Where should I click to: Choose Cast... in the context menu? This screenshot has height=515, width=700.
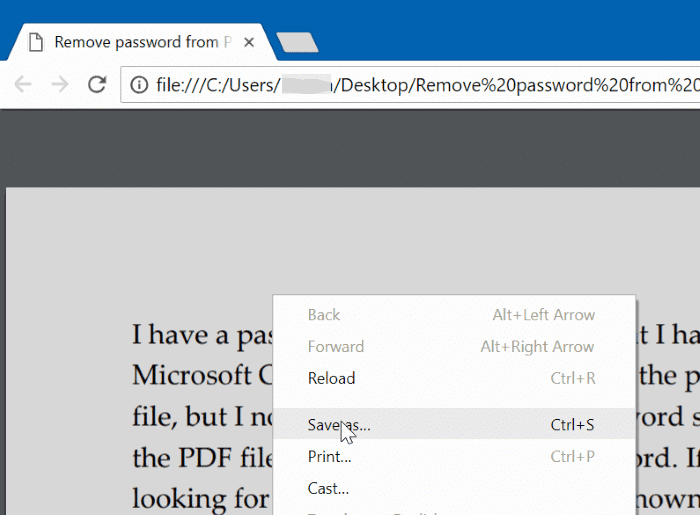pyautogui.click(x=454, y=488)
